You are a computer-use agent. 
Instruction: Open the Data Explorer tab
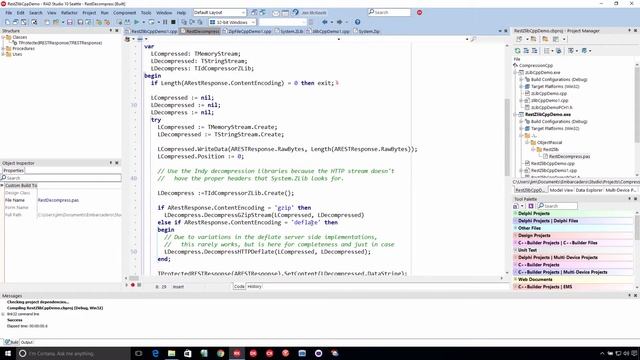(x=589, y=190)
